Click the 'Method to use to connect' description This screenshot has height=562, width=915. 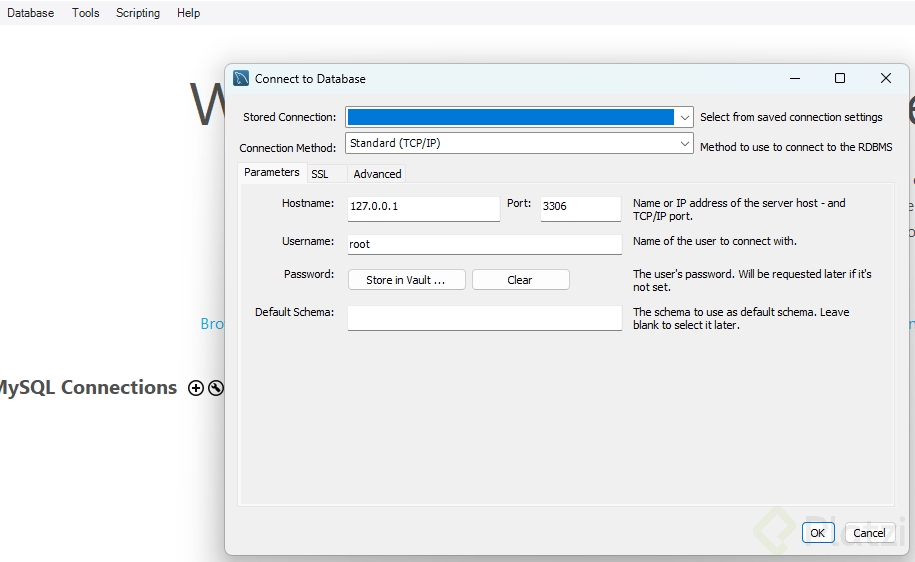[x=796, y=147]
